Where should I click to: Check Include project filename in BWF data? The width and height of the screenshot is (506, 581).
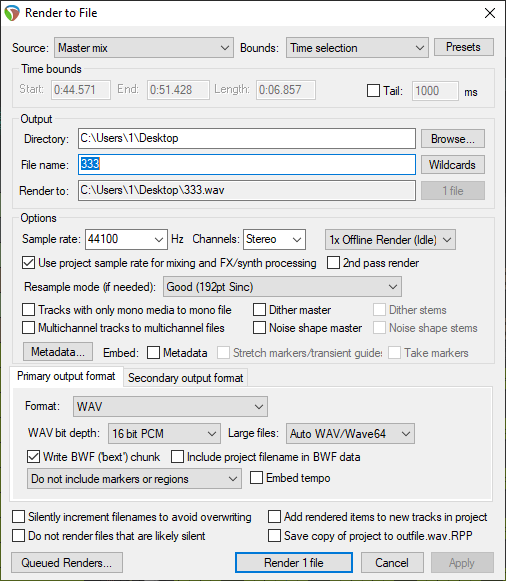[177, 457]
